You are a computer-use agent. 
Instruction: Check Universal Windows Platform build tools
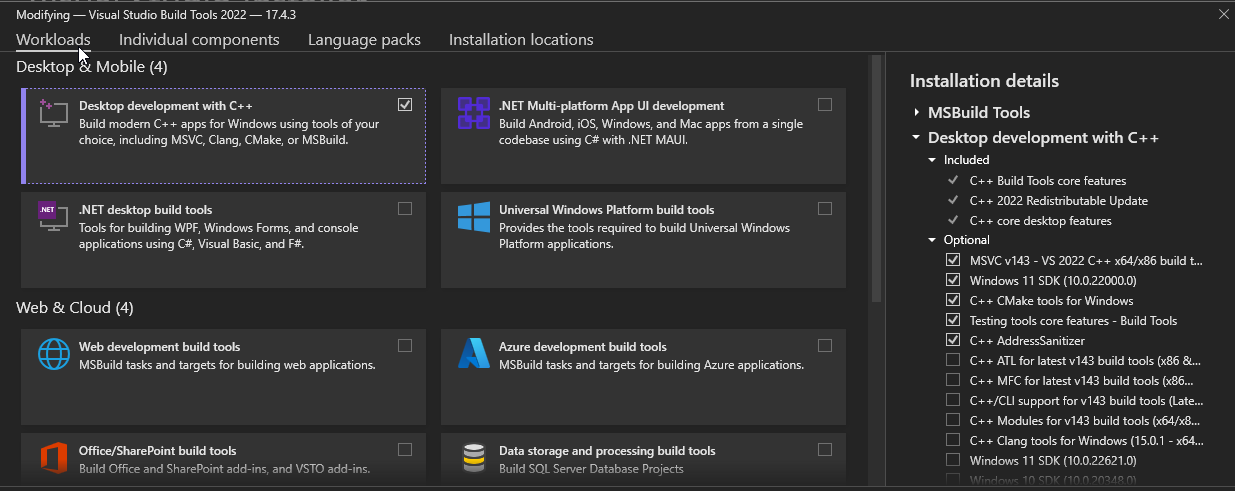825,209
